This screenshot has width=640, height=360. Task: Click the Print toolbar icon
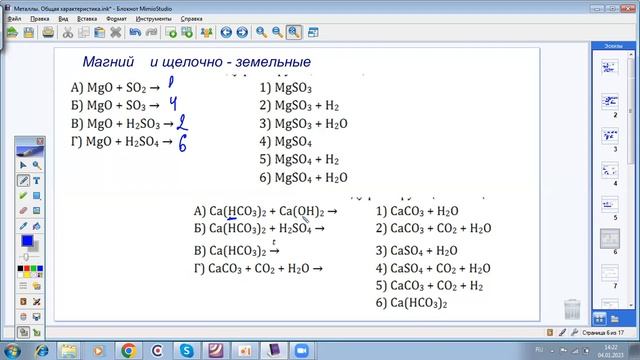[48, 32]
